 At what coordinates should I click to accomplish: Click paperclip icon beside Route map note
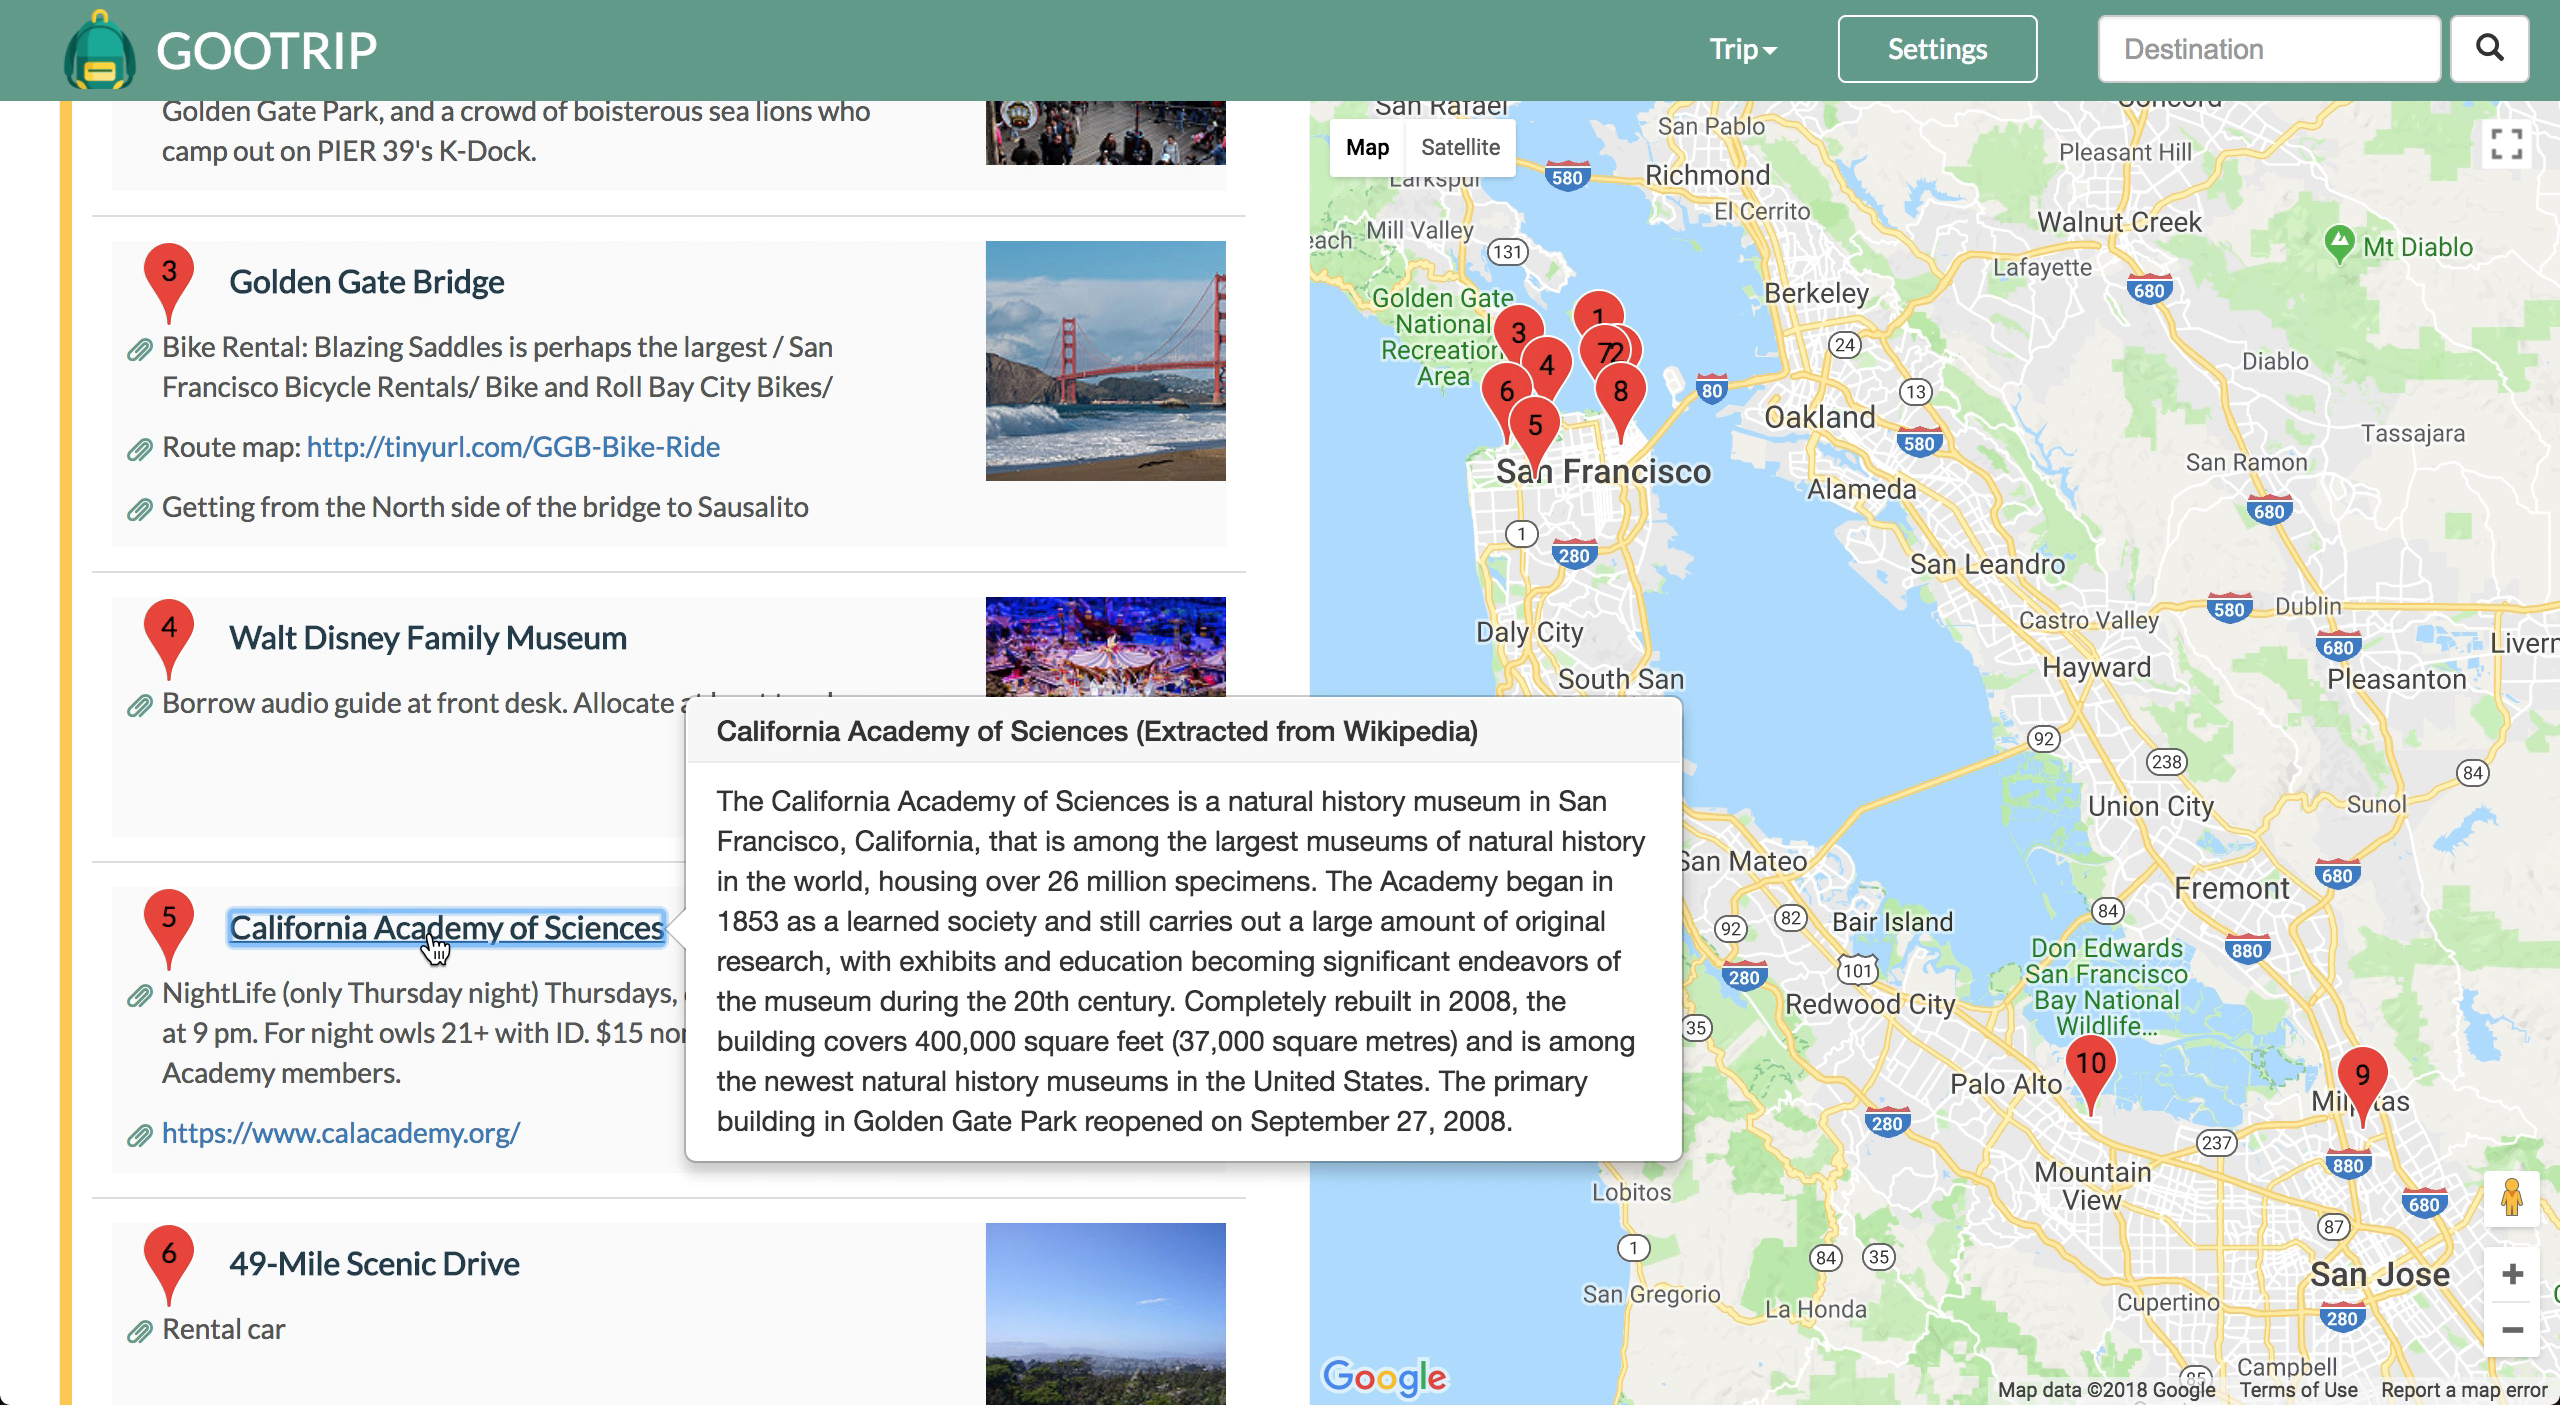139,449
